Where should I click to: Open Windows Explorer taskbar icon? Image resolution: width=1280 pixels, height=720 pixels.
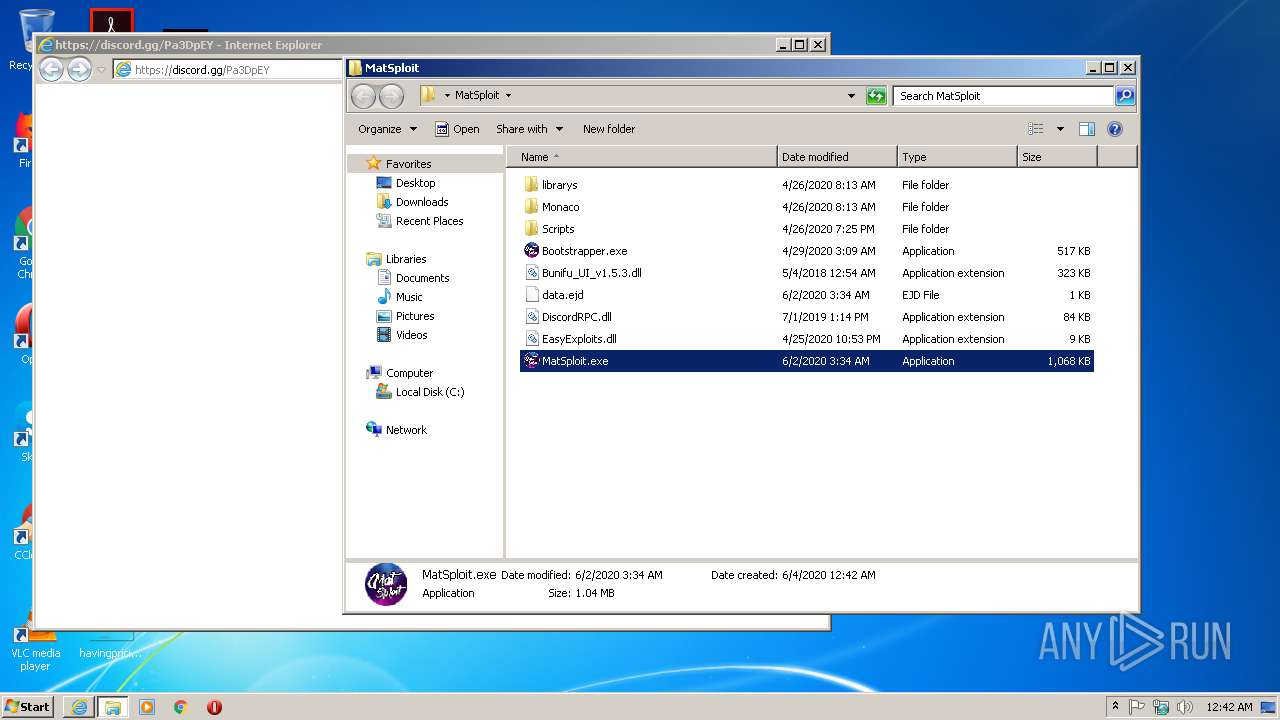point(113,707)
